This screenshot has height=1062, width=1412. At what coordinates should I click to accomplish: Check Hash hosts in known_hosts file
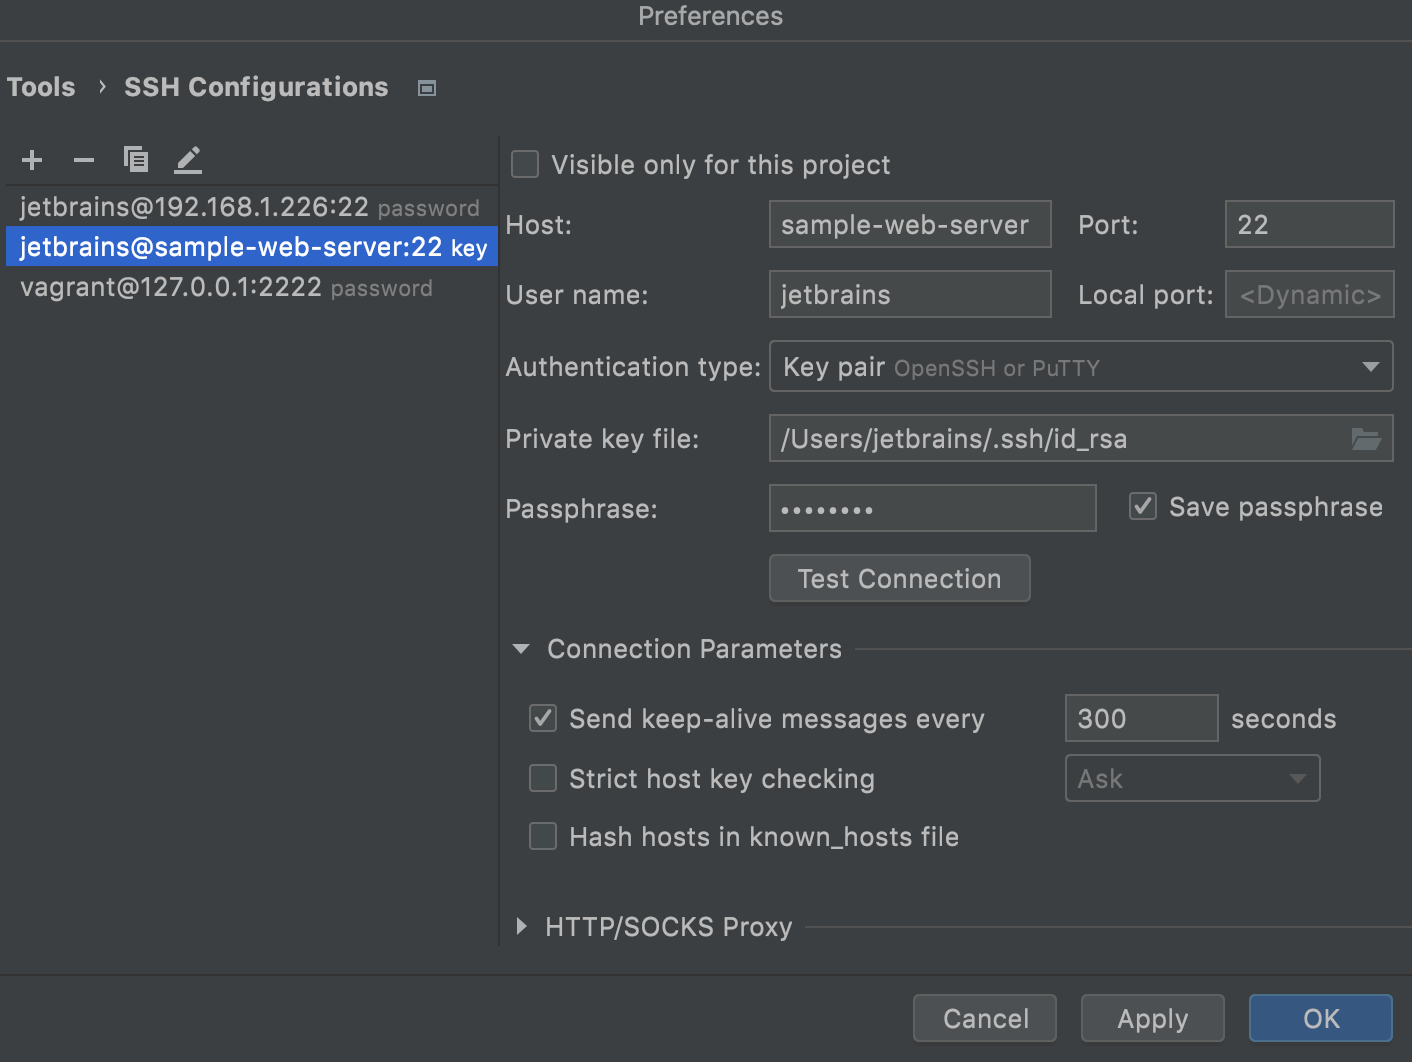542,836
